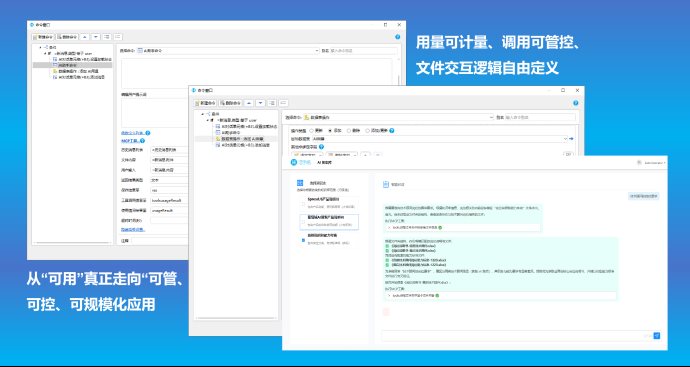Click blue grid icon atop front window sidebar
The width and height of the screenshot is (690, 367).
(x=300, y=183)
